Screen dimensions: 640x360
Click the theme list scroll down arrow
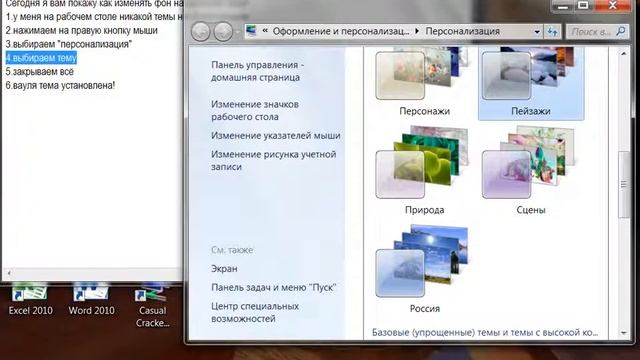pos(624,333)
